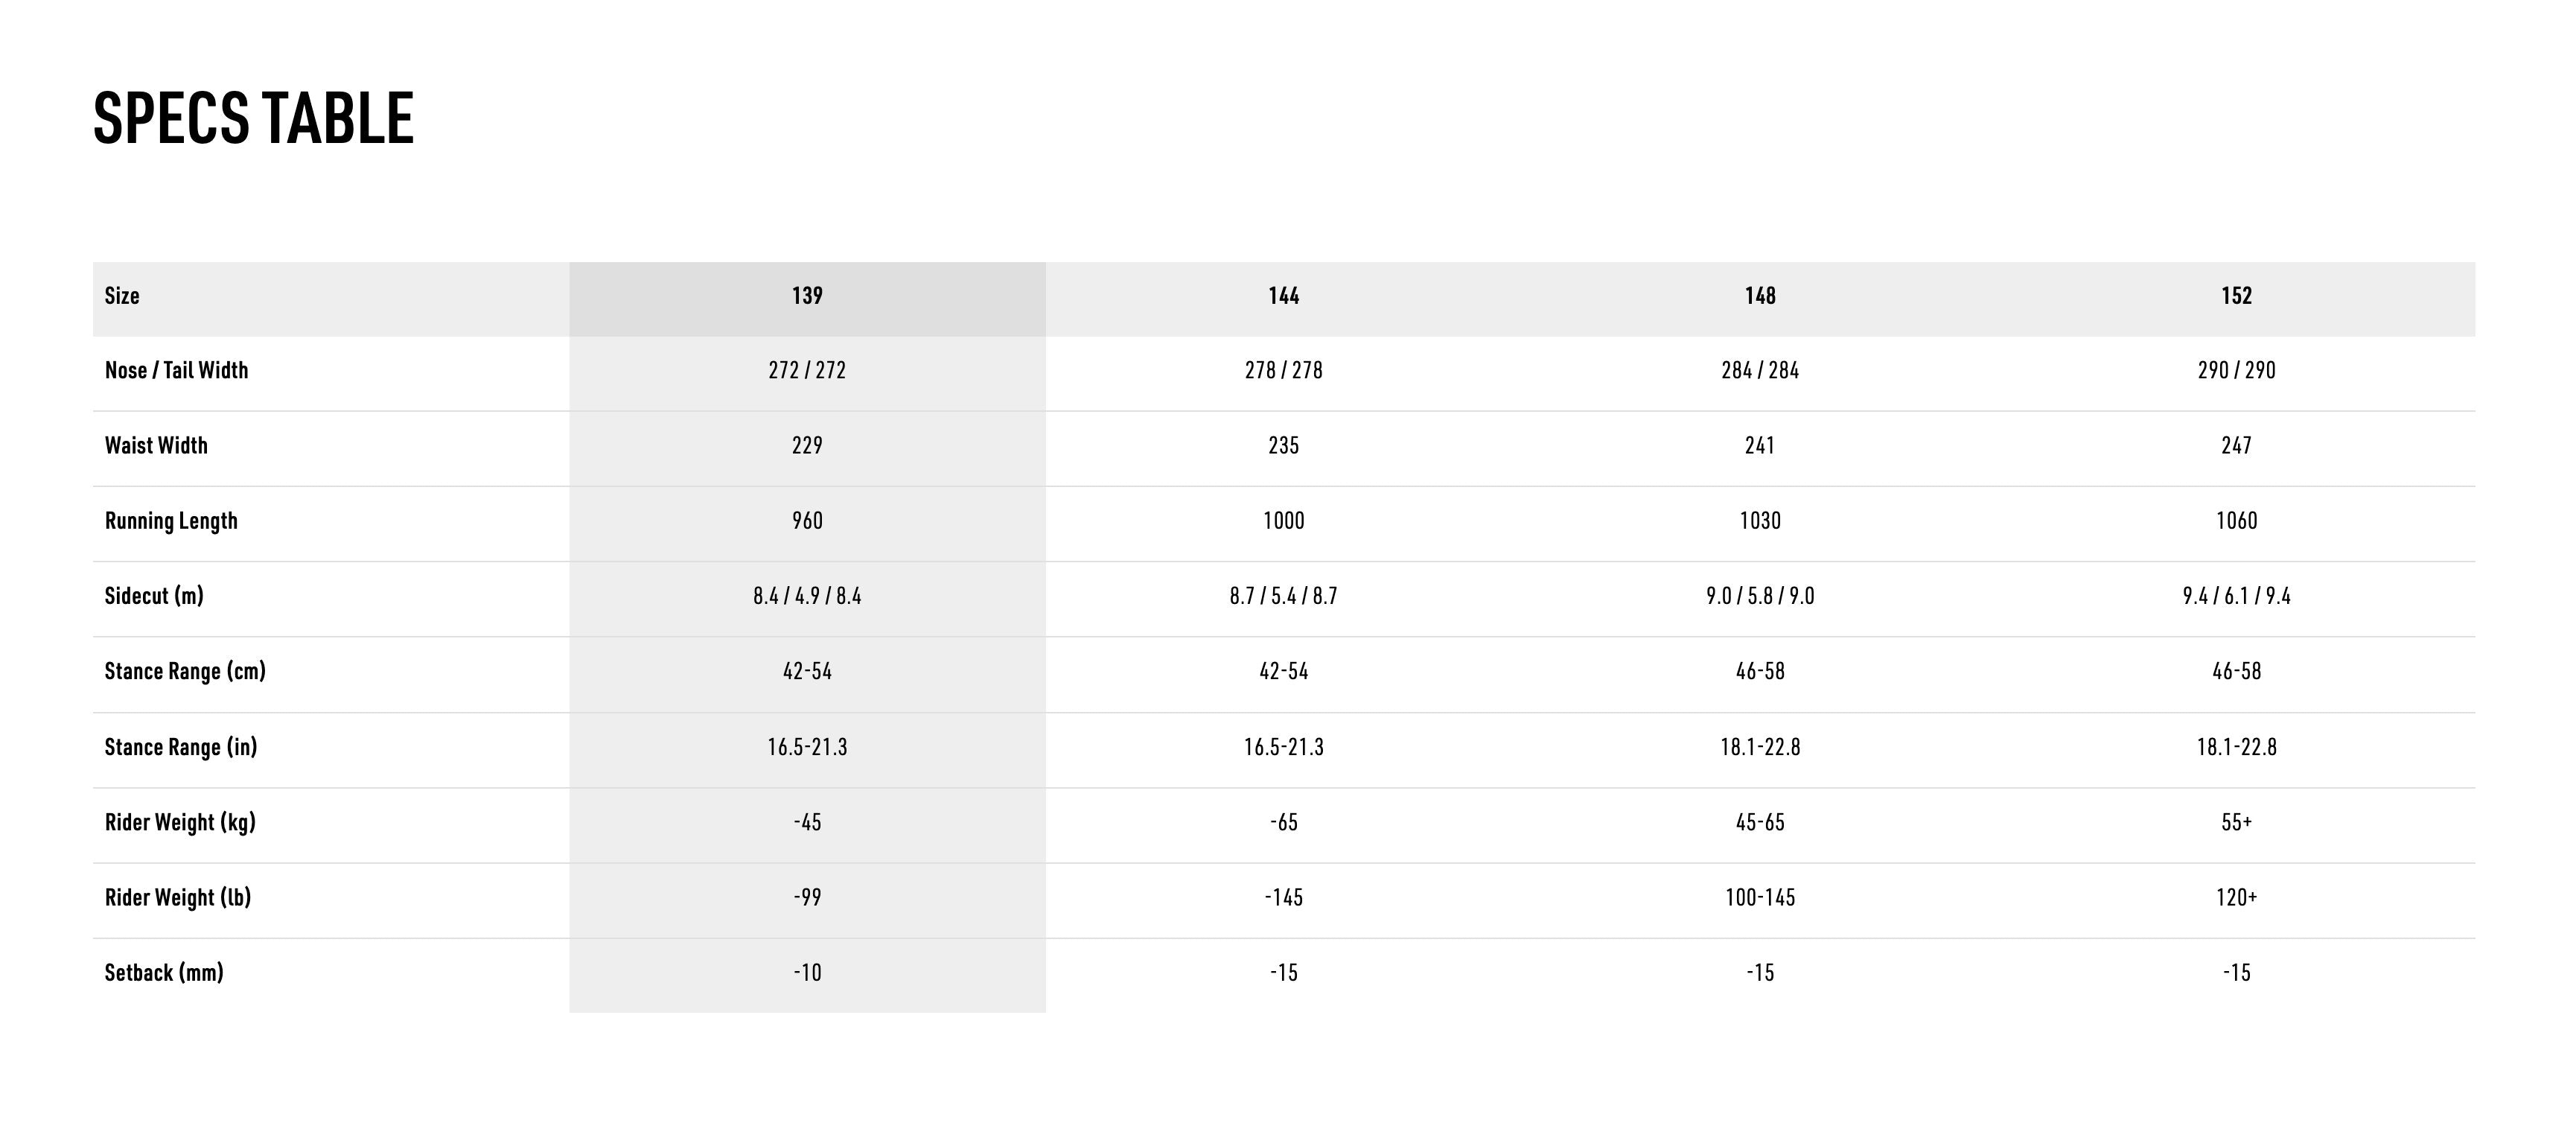Click the Running Length row label
This screenshot has height=1123, width=2576.
[171, 521]
